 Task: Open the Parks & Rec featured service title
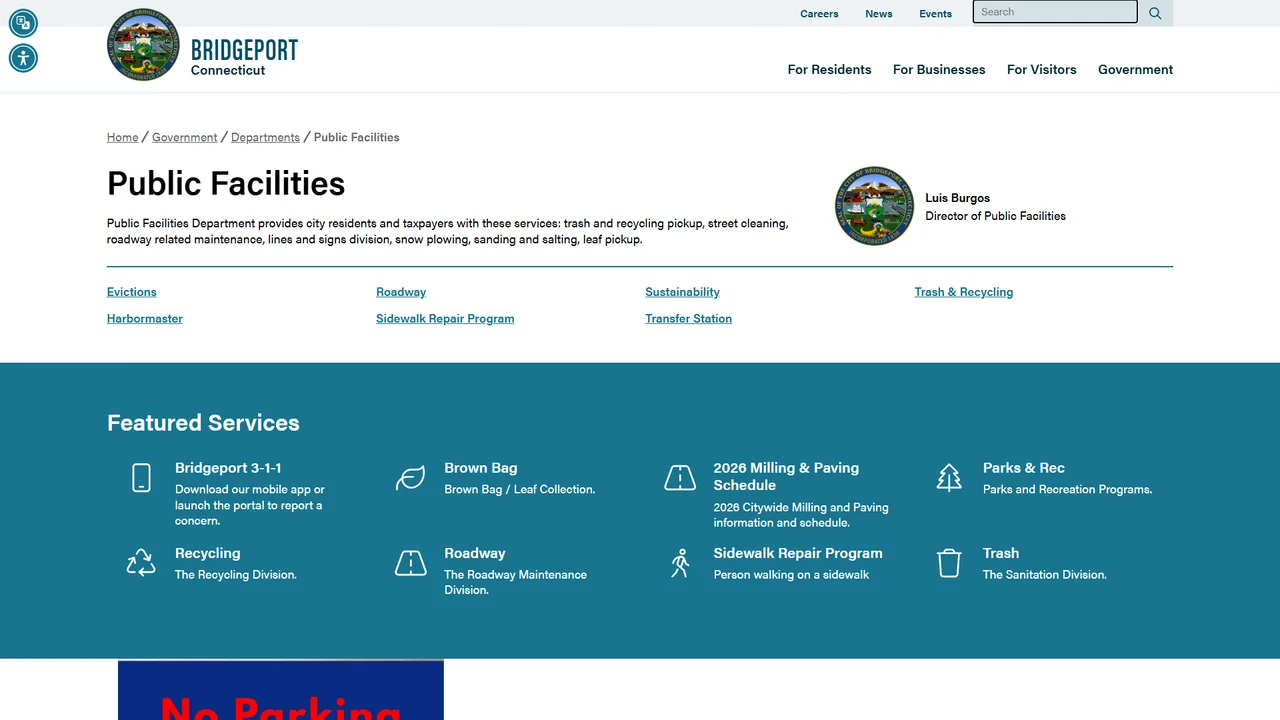(1024, 468)
